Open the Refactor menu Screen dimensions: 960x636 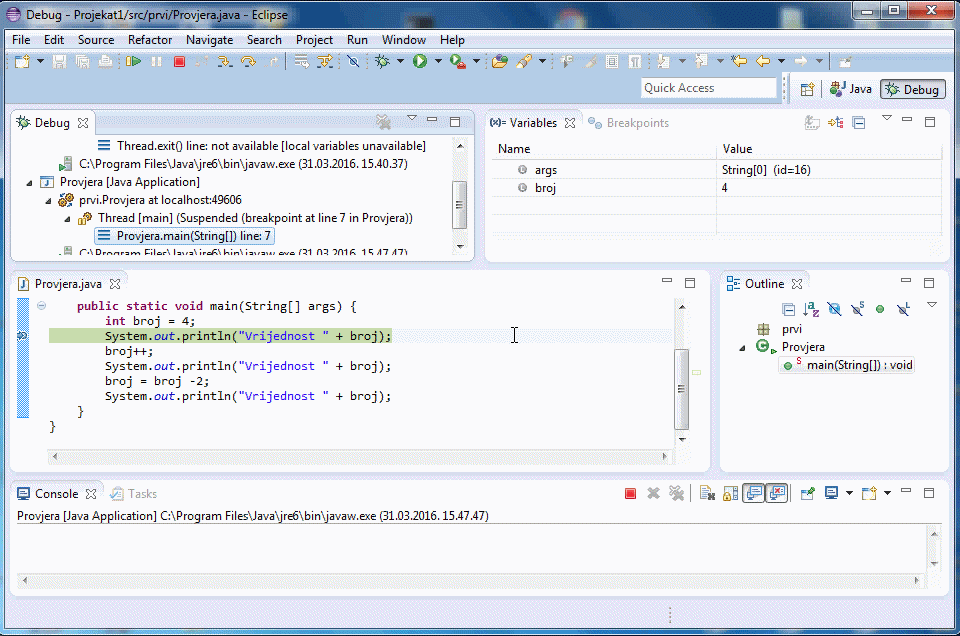point(150,40)
